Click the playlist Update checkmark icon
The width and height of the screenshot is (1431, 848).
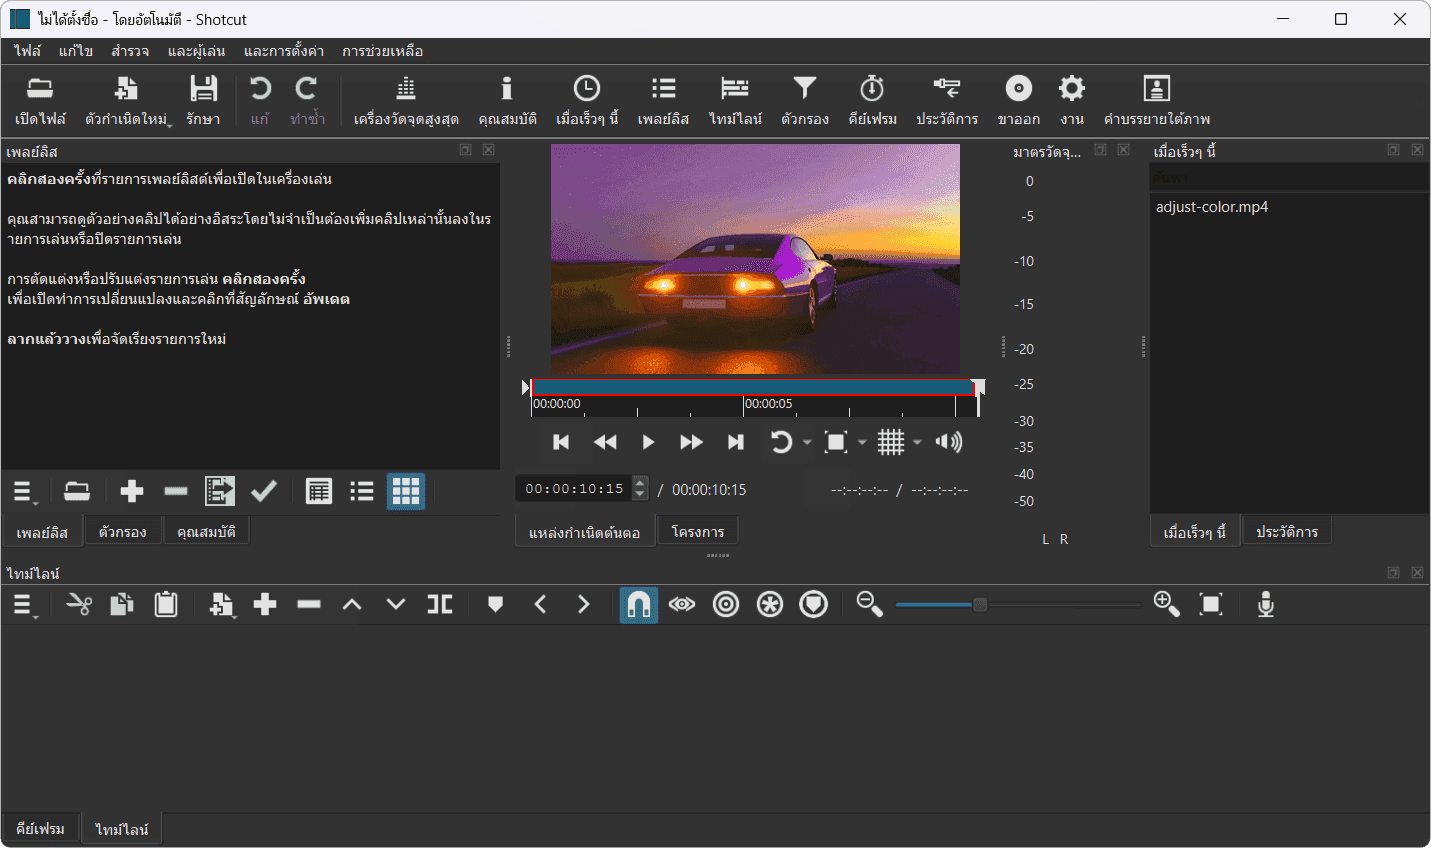coord(264,491)
